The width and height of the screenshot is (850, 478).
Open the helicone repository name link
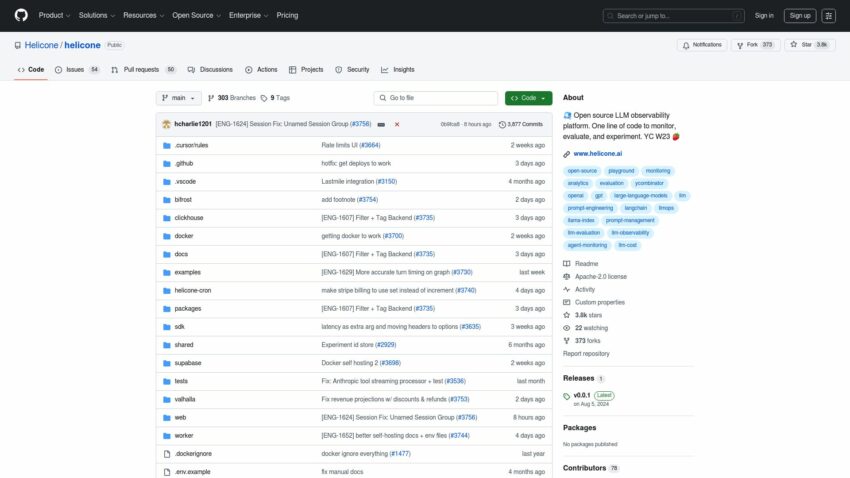tap(82, 45)
